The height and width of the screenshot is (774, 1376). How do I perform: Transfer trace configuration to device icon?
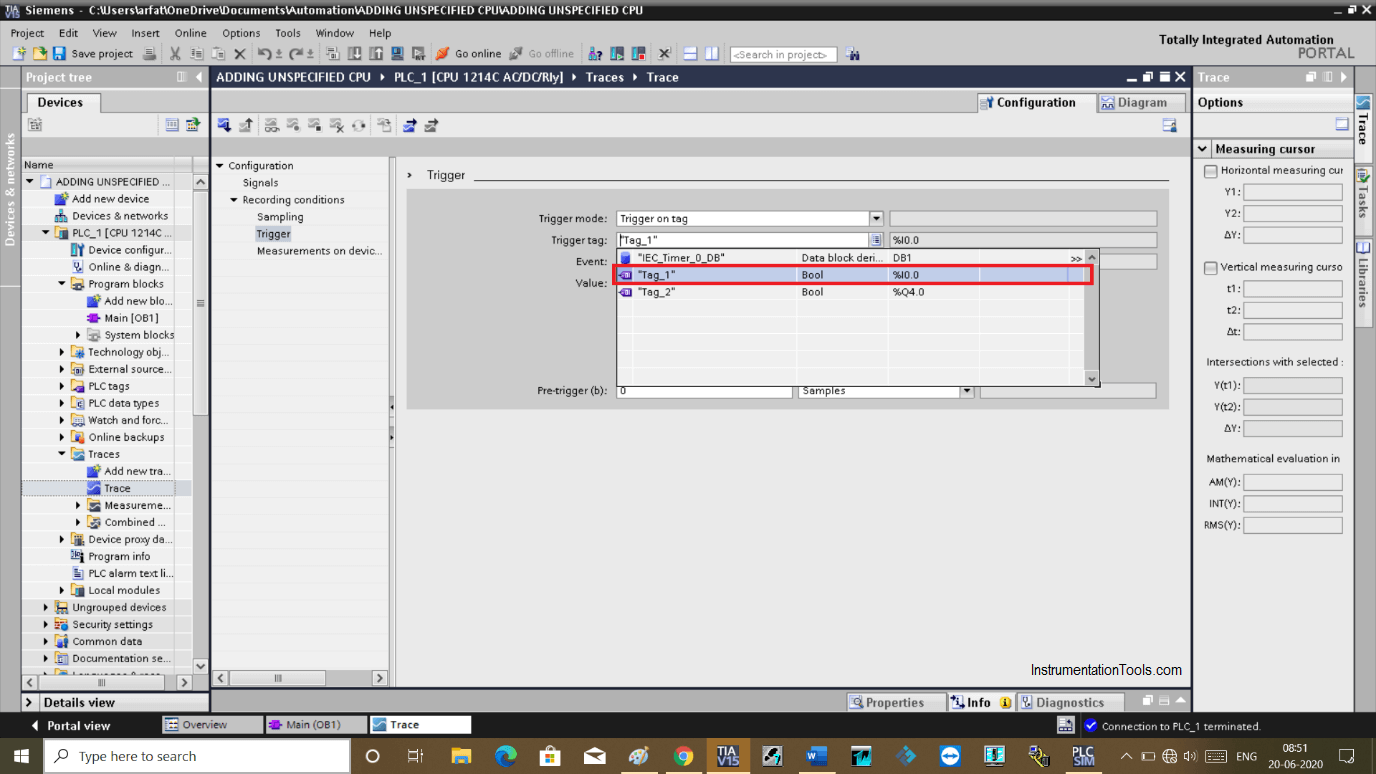(224, 125)
